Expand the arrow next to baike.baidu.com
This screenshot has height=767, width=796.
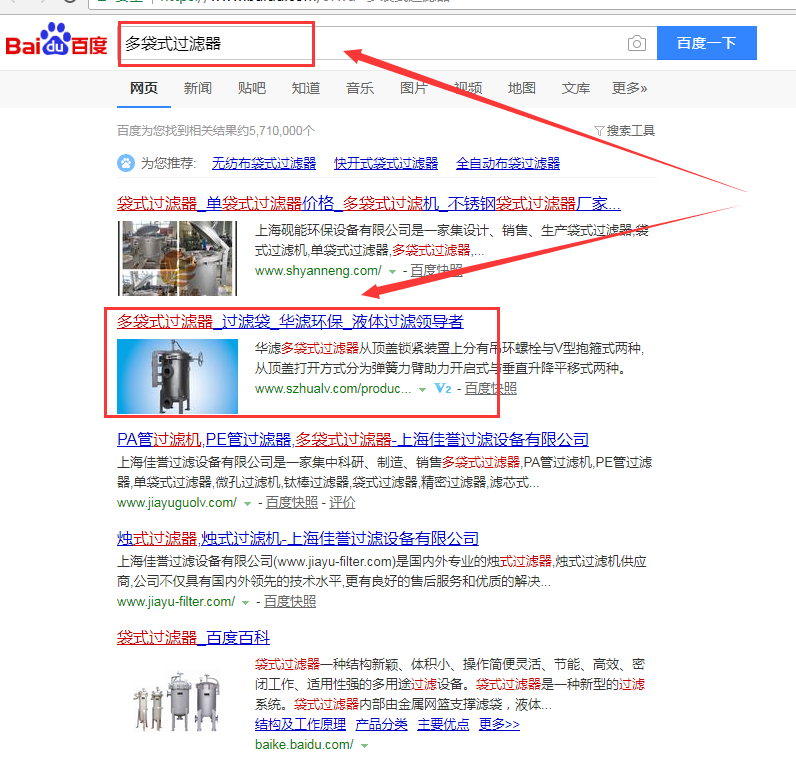tap(364, 745)
